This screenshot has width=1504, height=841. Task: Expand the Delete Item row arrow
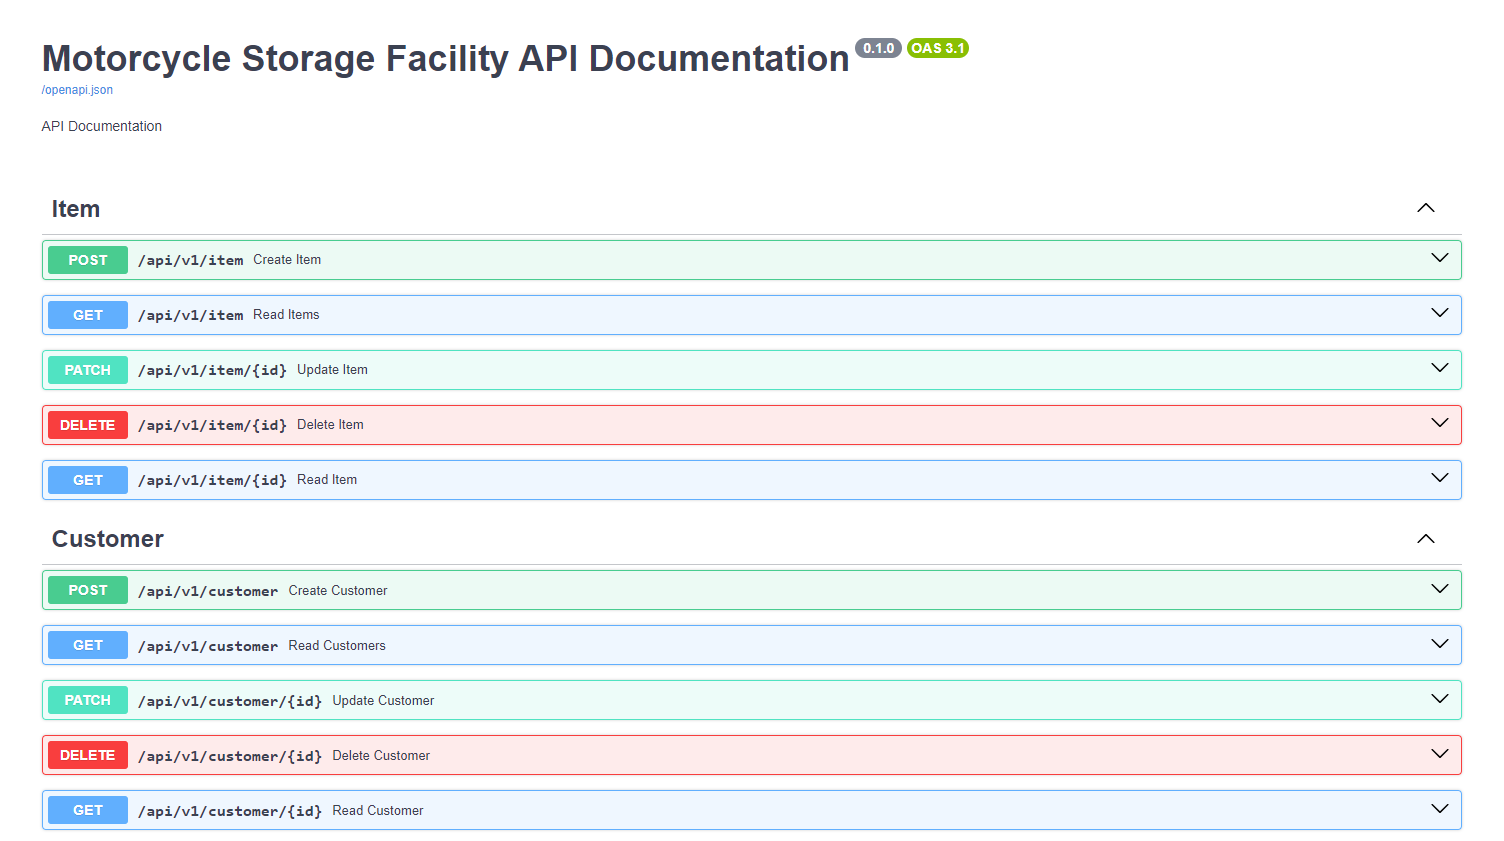pyautogui.click(x=1440, y=423)
